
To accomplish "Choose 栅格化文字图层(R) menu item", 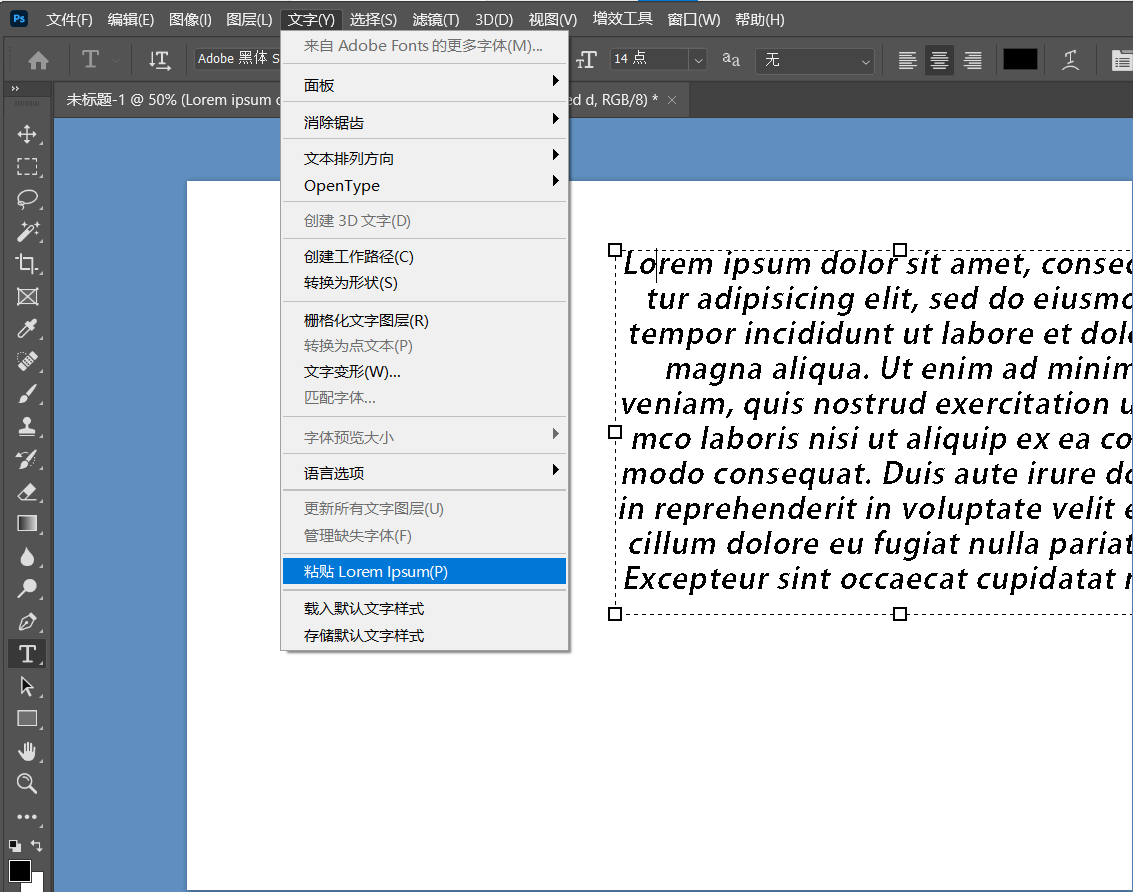I will [x=424, y=320].
